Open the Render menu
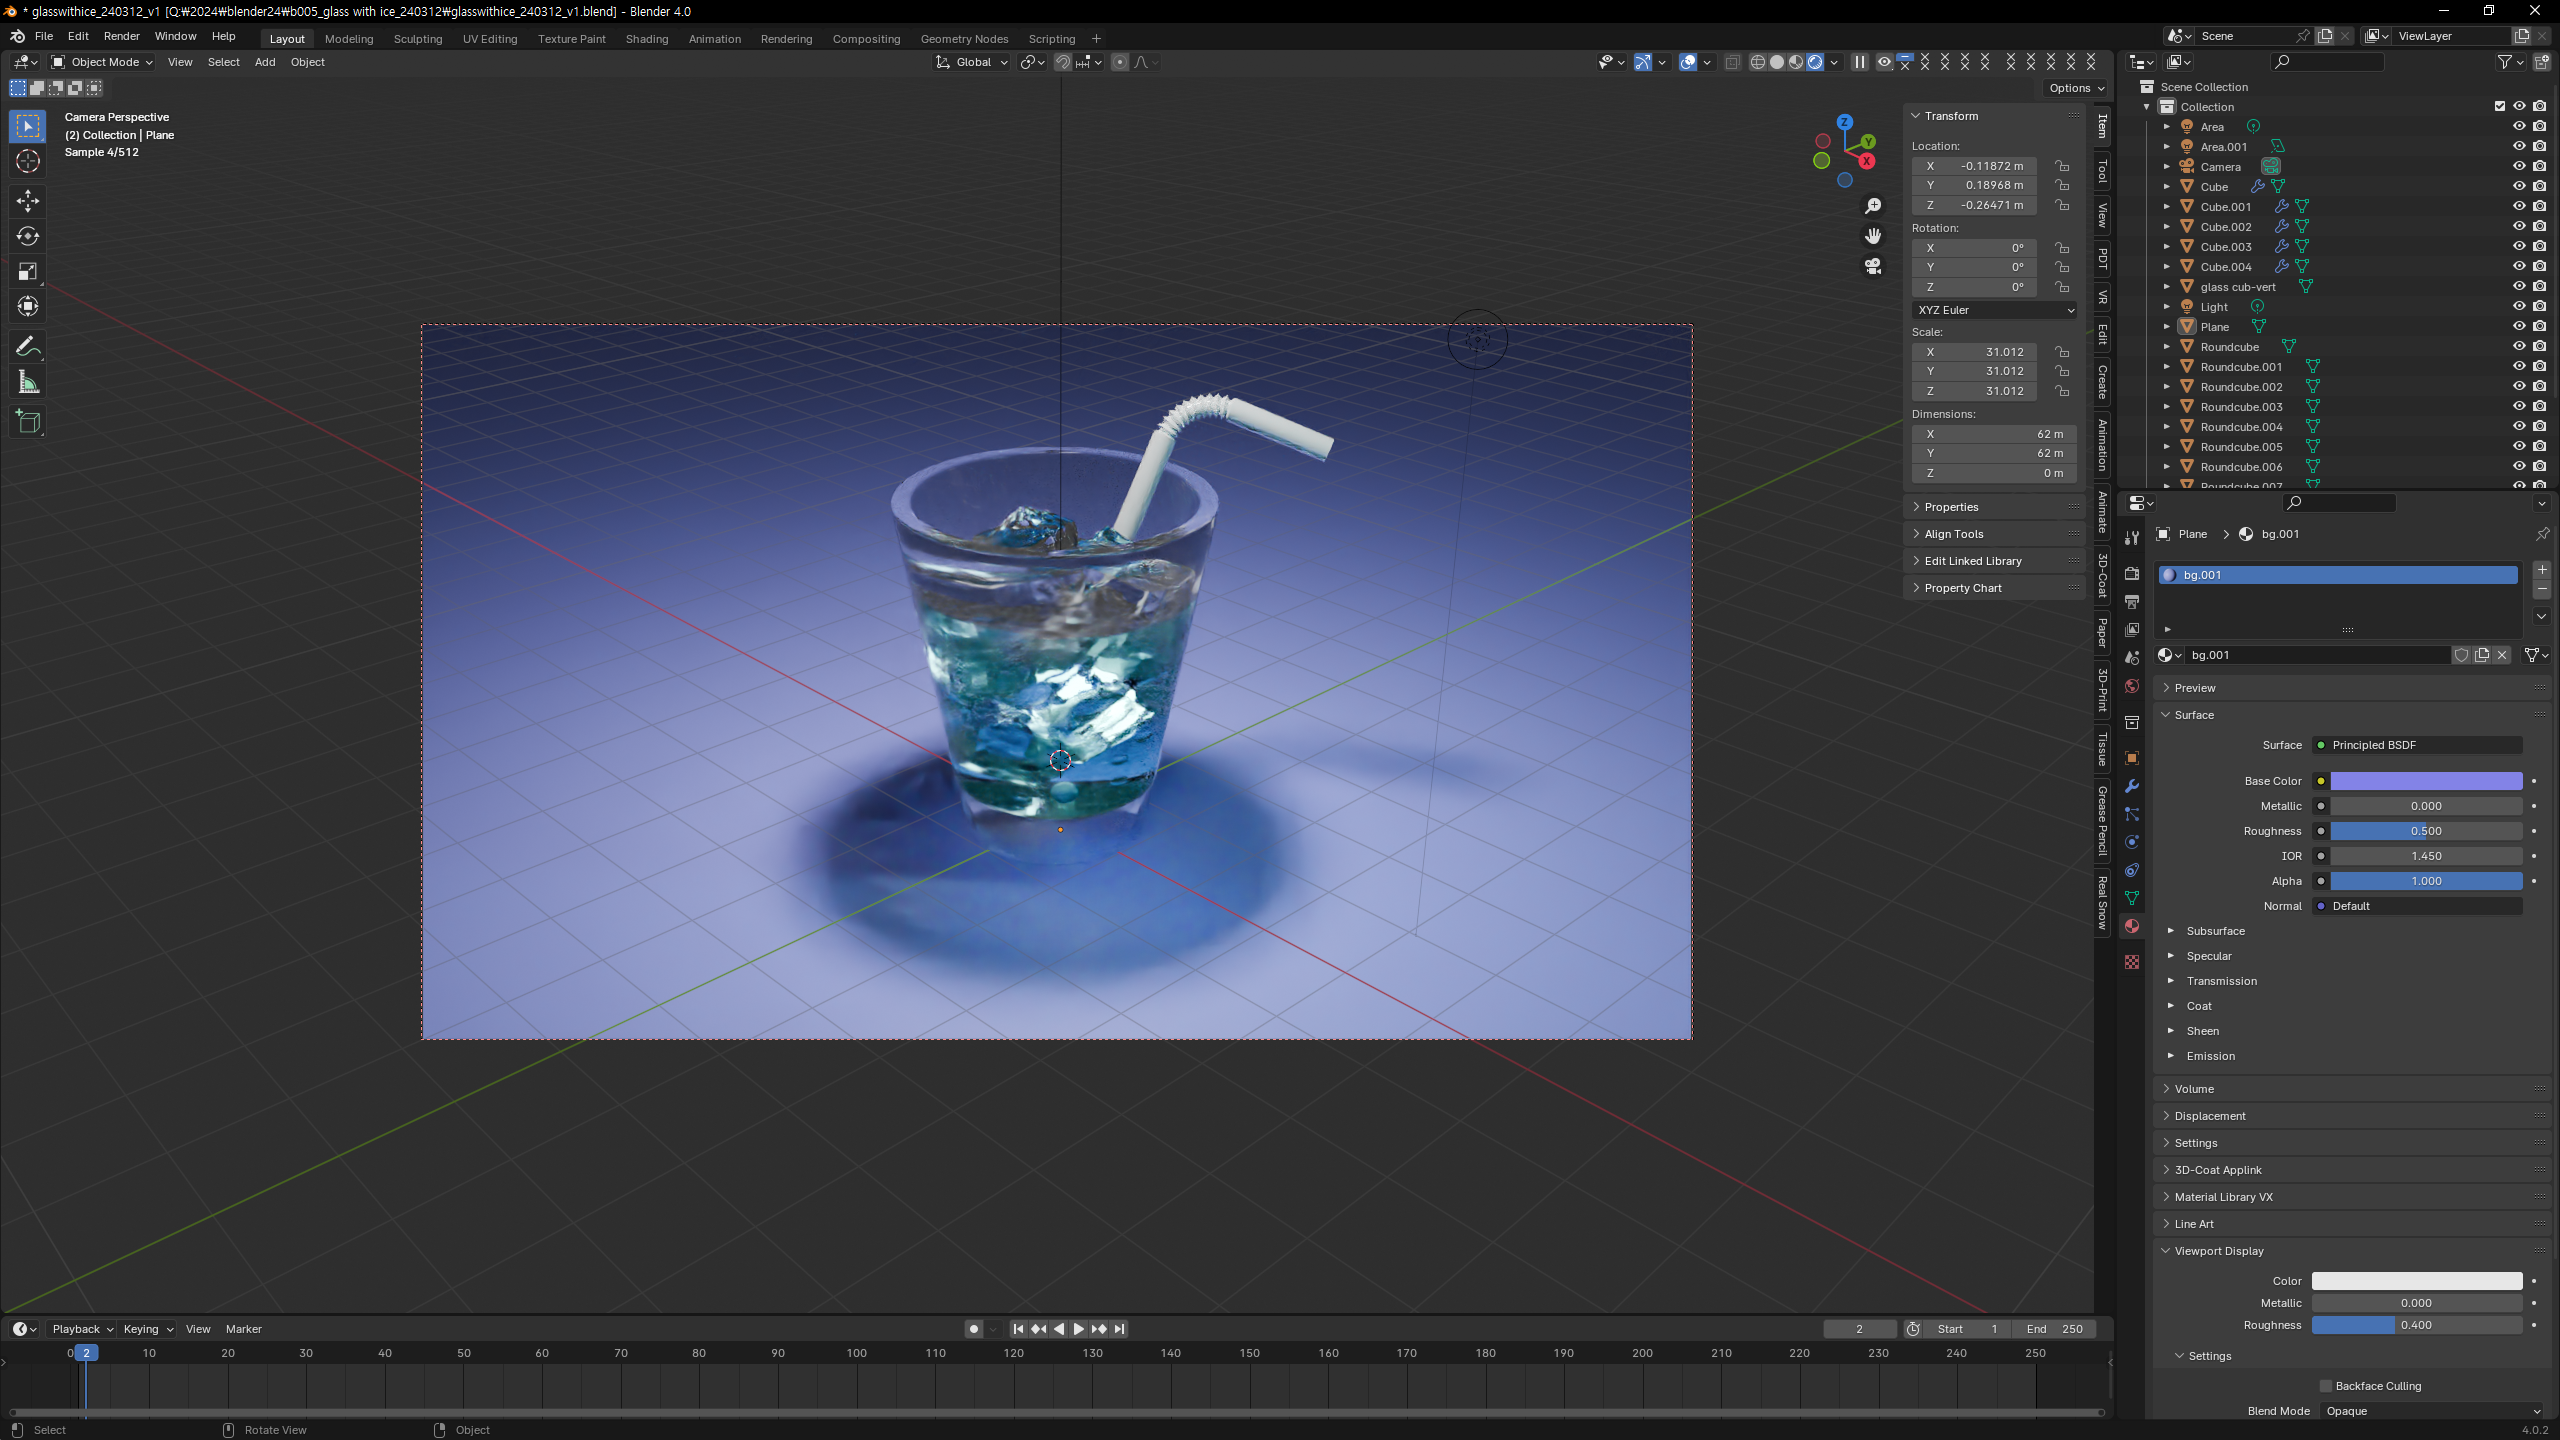The width and height of the screenshot is (2560, 1440). 121,36
